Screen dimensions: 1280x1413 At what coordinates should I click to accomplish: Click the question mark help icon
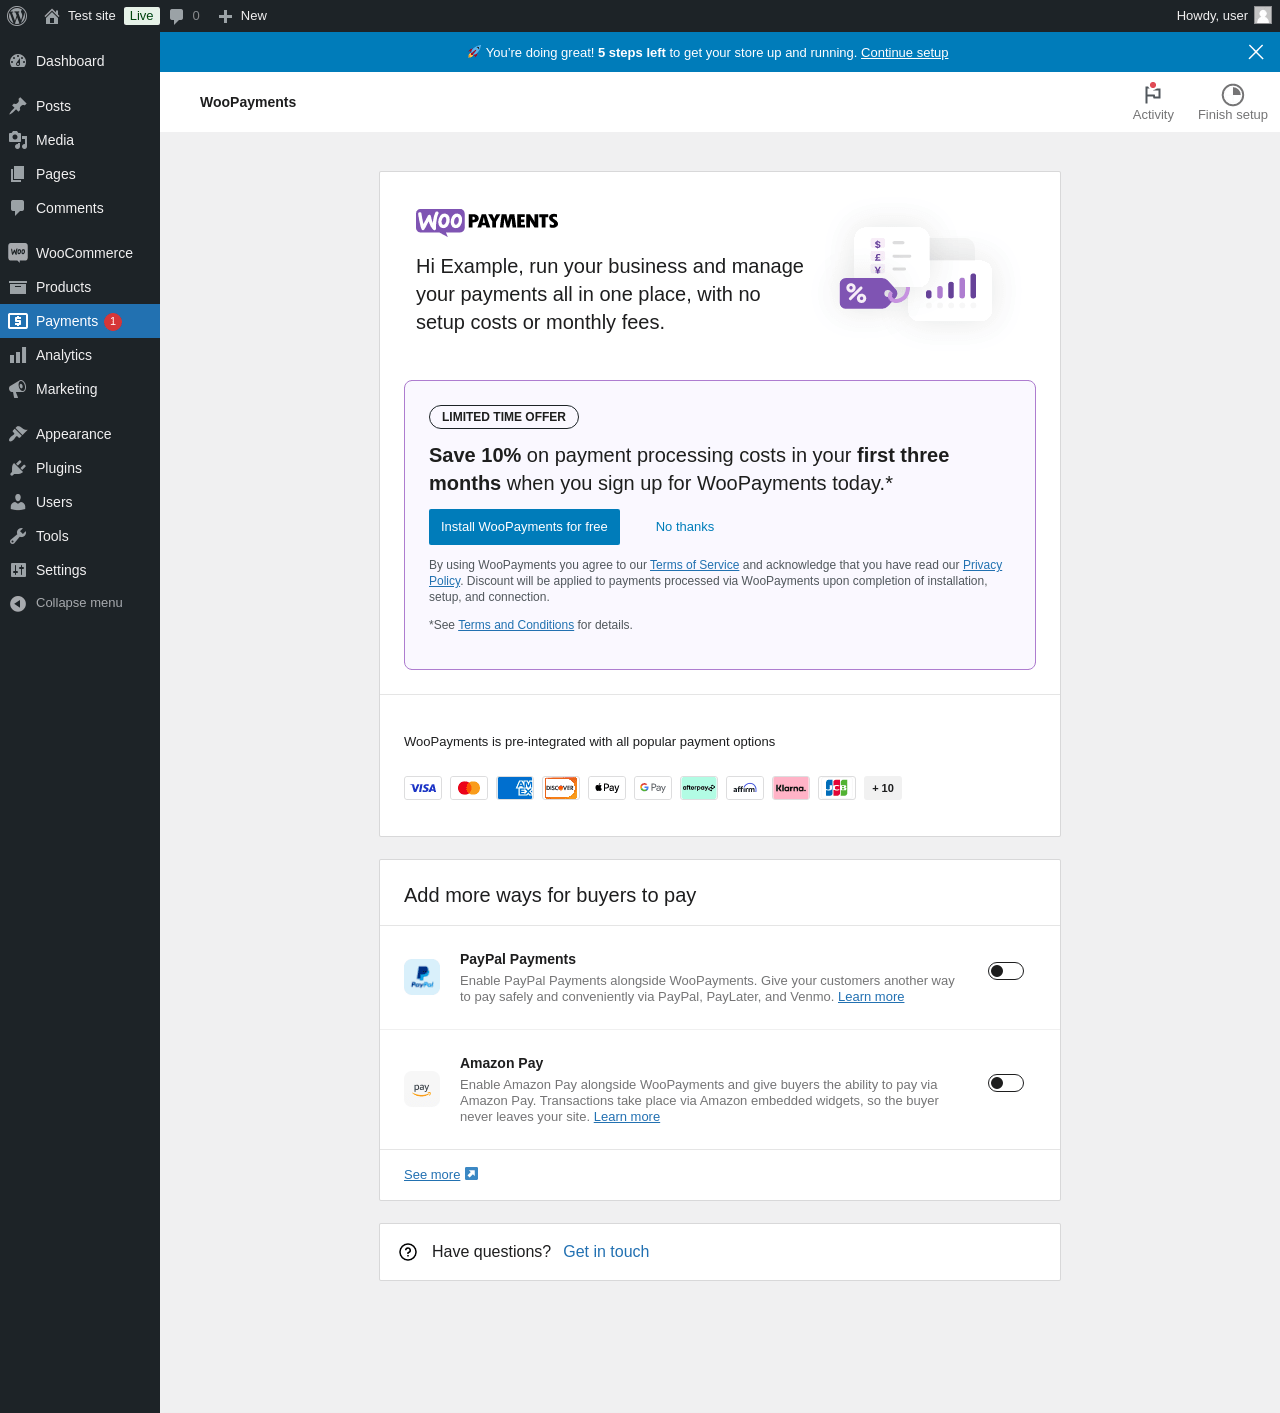point(408,1252)
